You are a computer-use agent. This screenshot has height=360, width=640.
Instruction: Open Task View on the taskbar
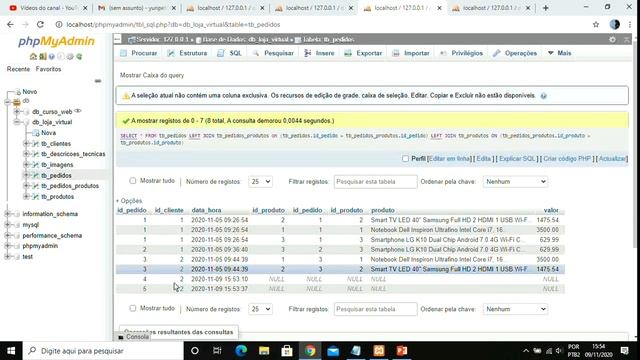[x=217, y=351]
